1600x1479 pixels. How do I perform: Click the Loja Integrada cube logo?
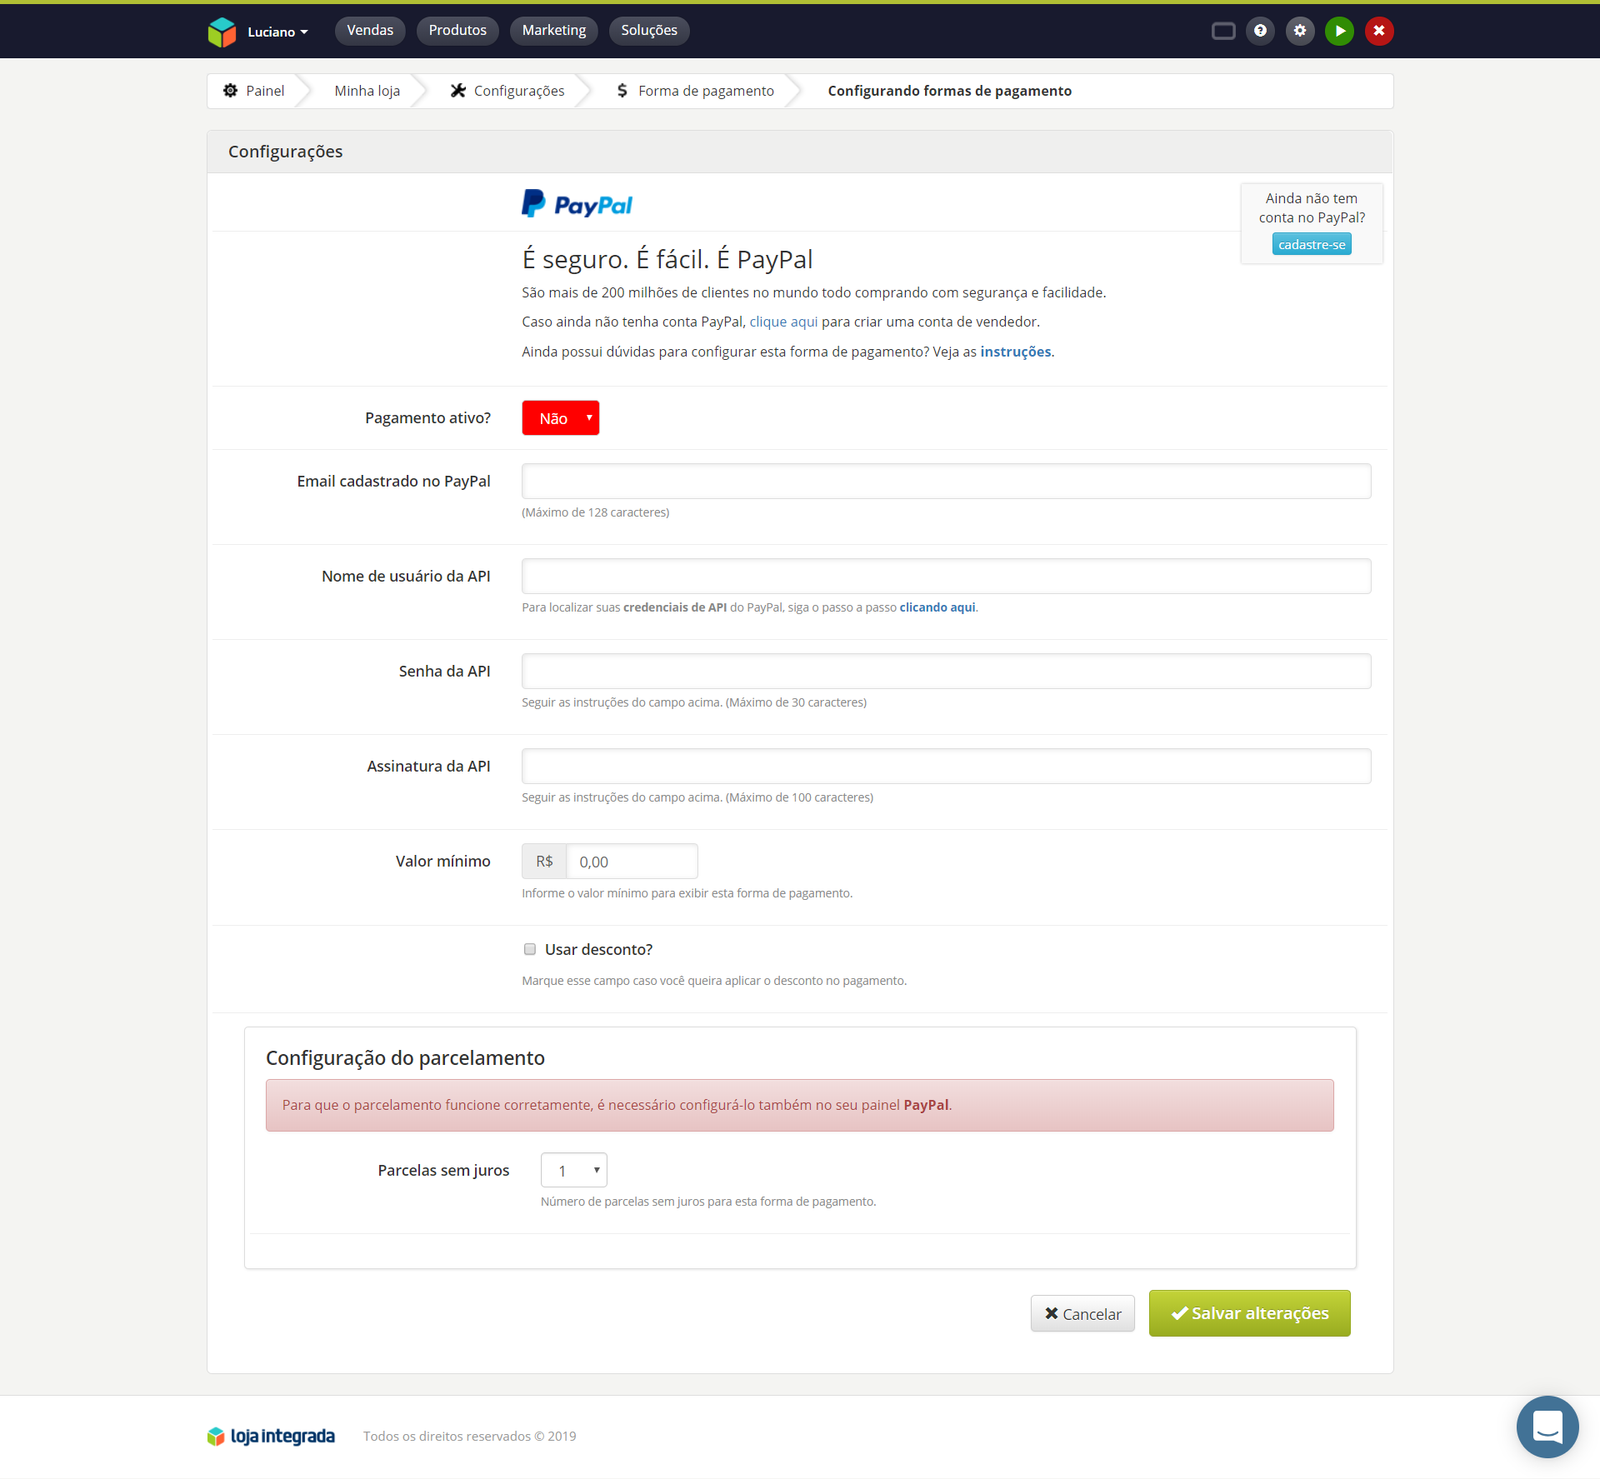[x=221, y=32]
